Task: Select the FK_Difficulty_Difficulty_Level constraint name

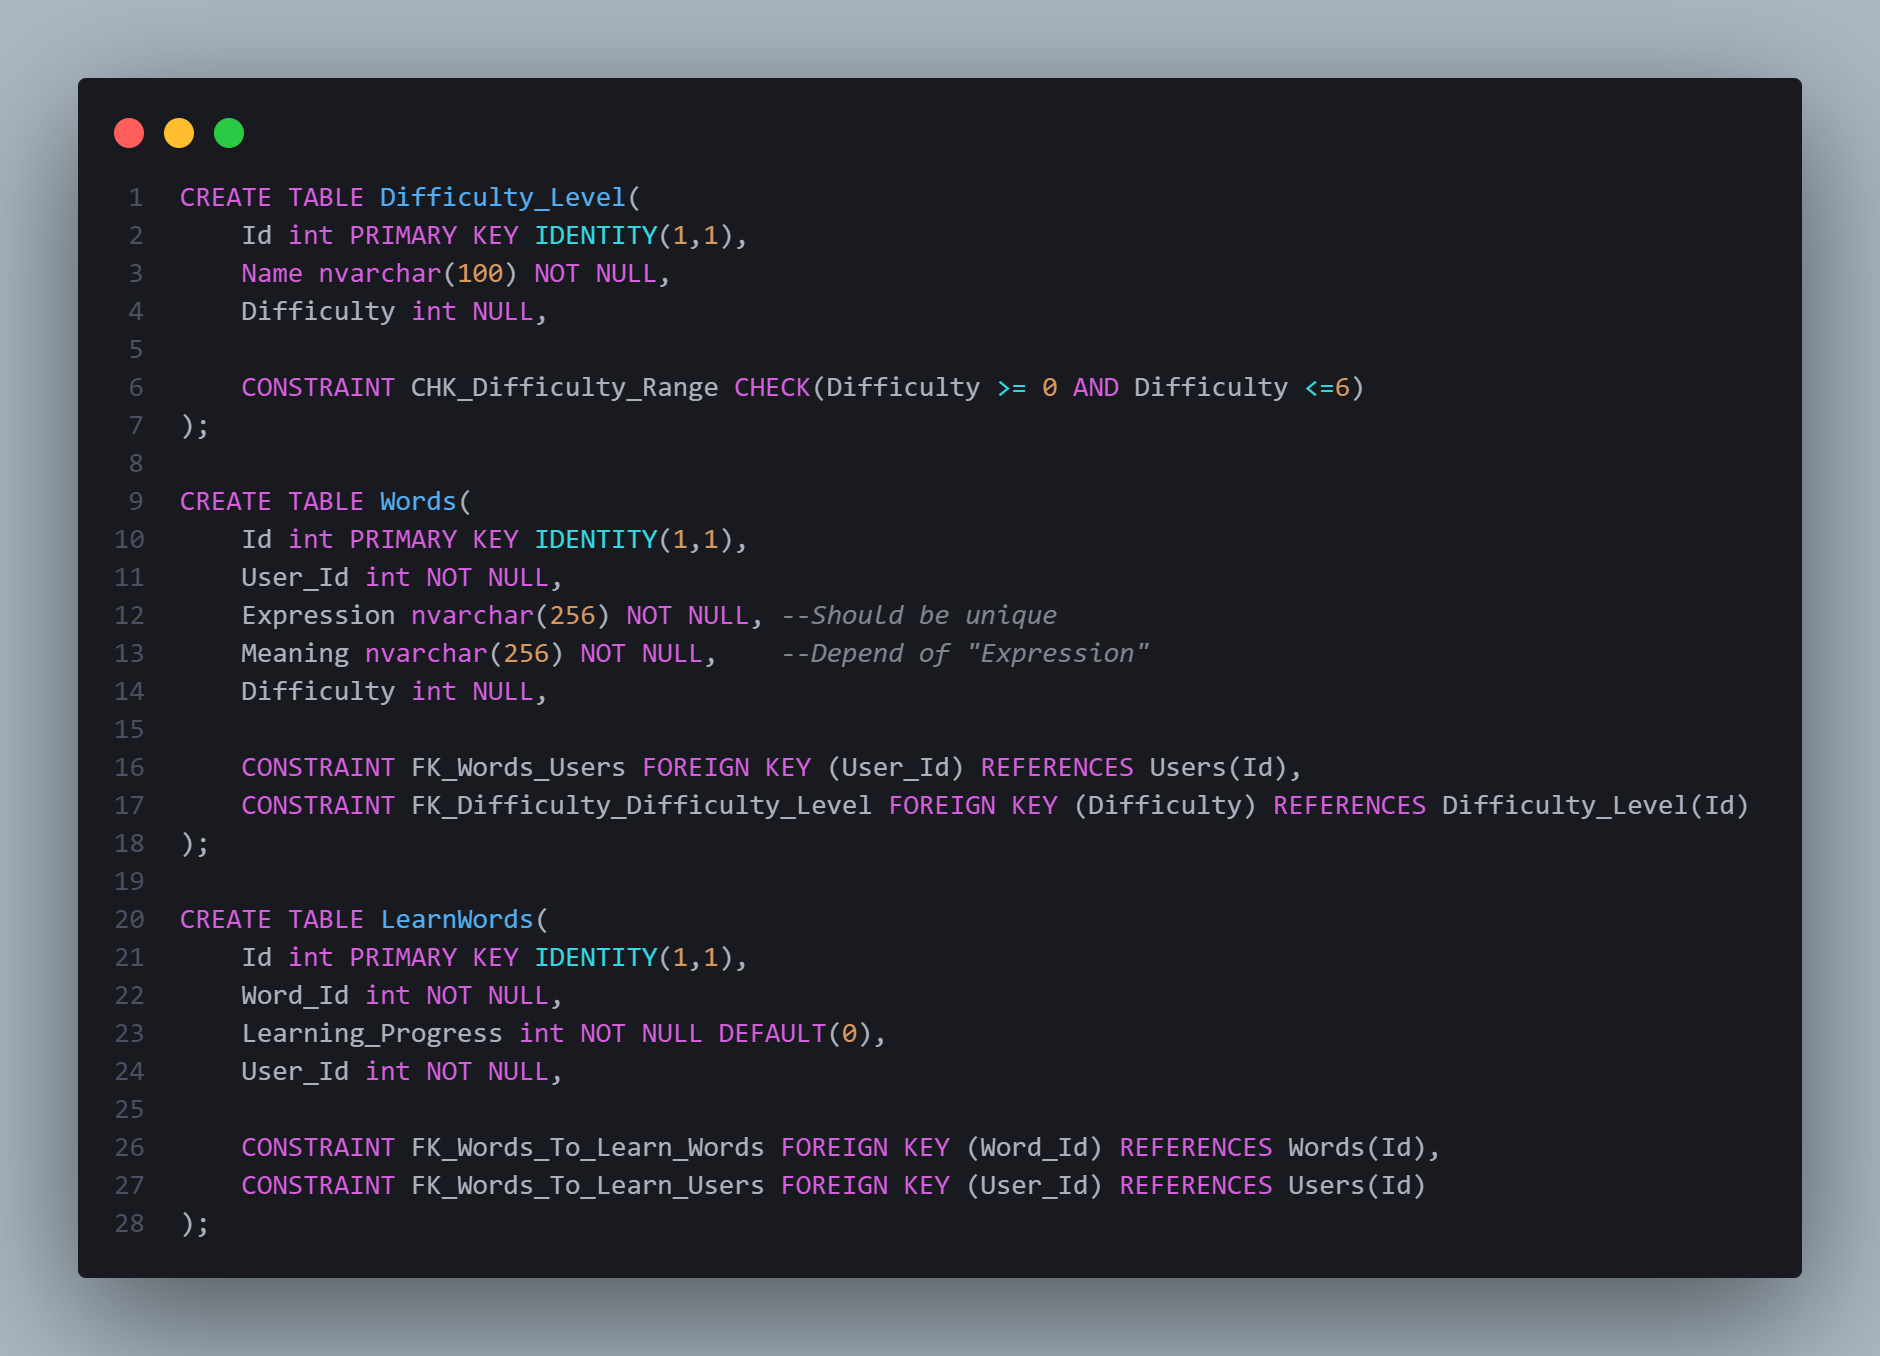Action: 641,805
